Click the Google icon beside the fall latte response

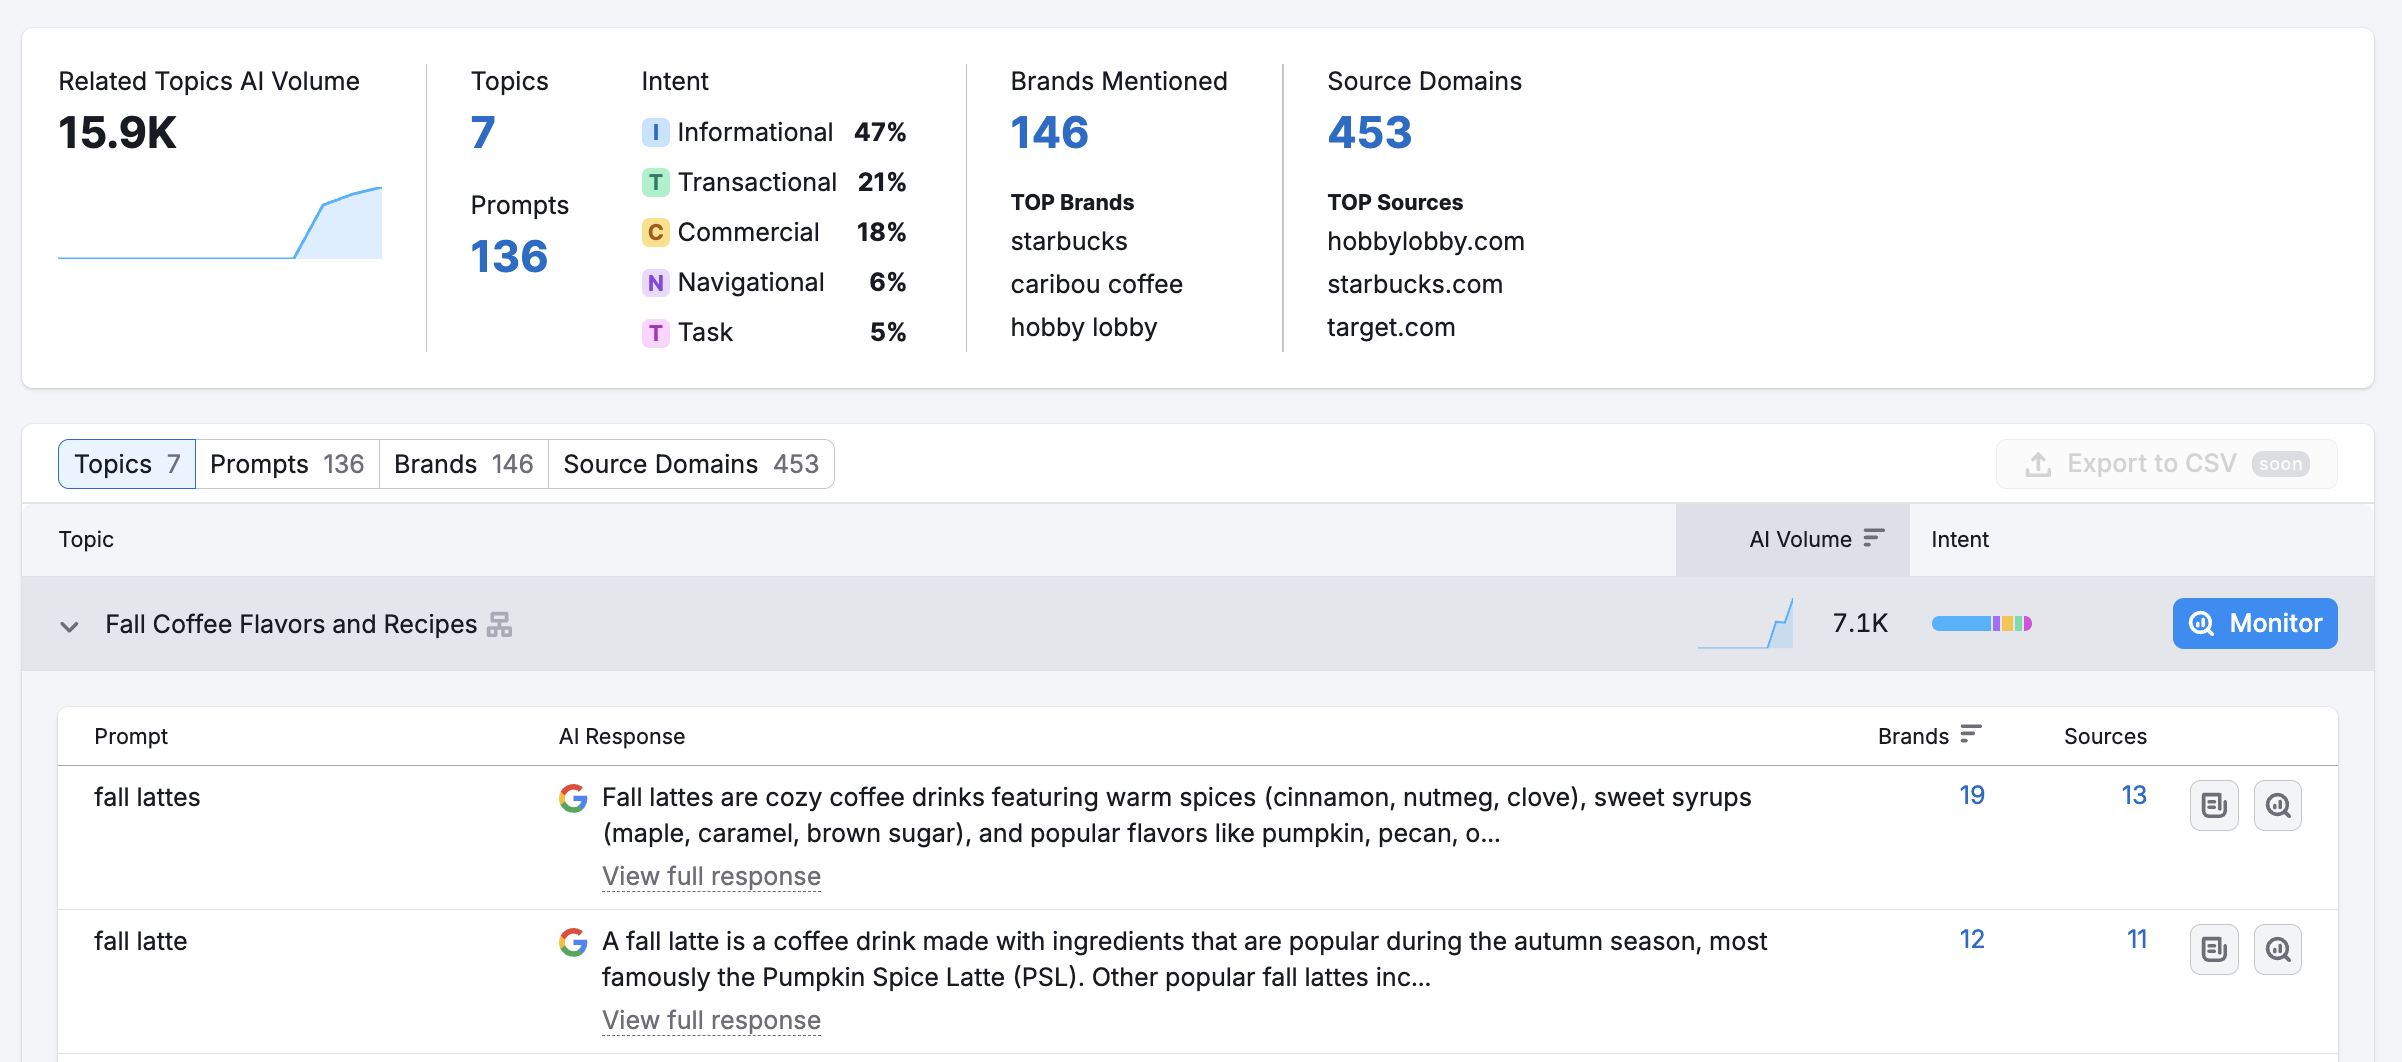tap(573, 941)
